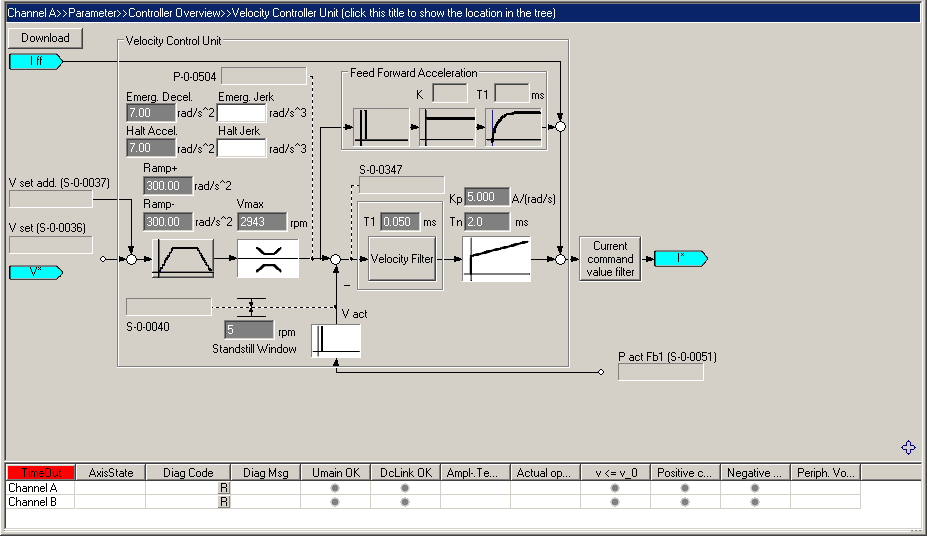Edit the Halt Accel. value field

pyautogui.click(x=151, y=148)
